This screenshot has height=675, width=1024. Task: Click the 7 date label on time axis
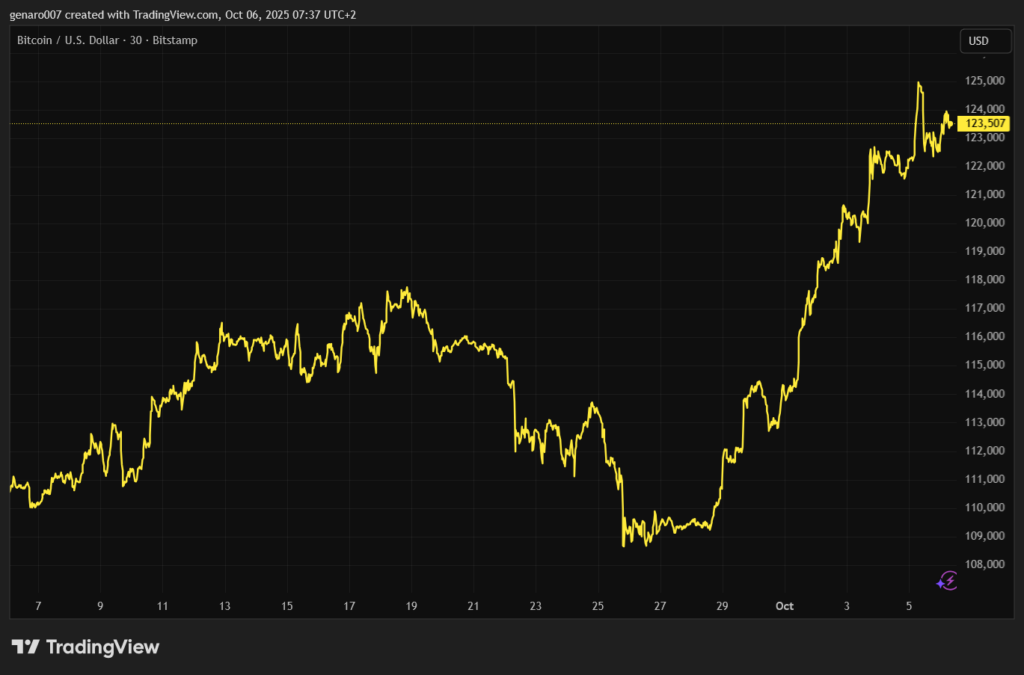[x=38, y=606]
